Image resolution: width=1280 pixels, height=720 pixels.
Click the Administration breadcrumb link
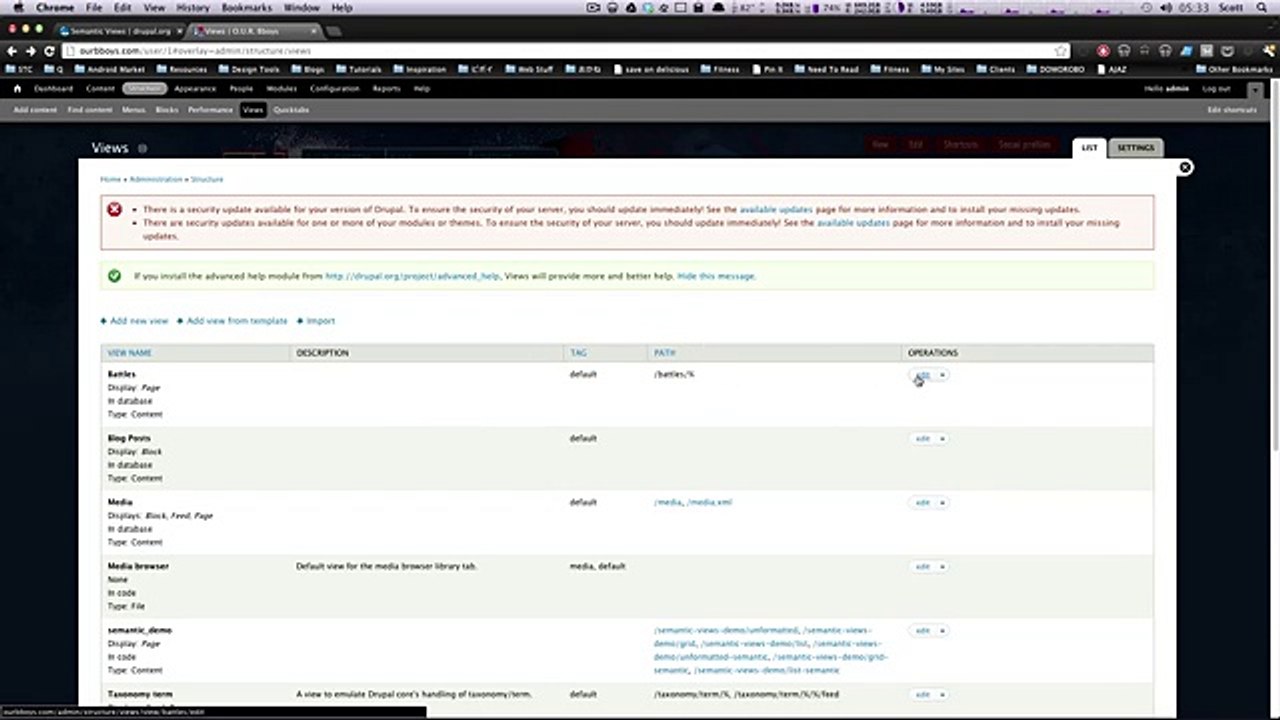click(156, 179)
